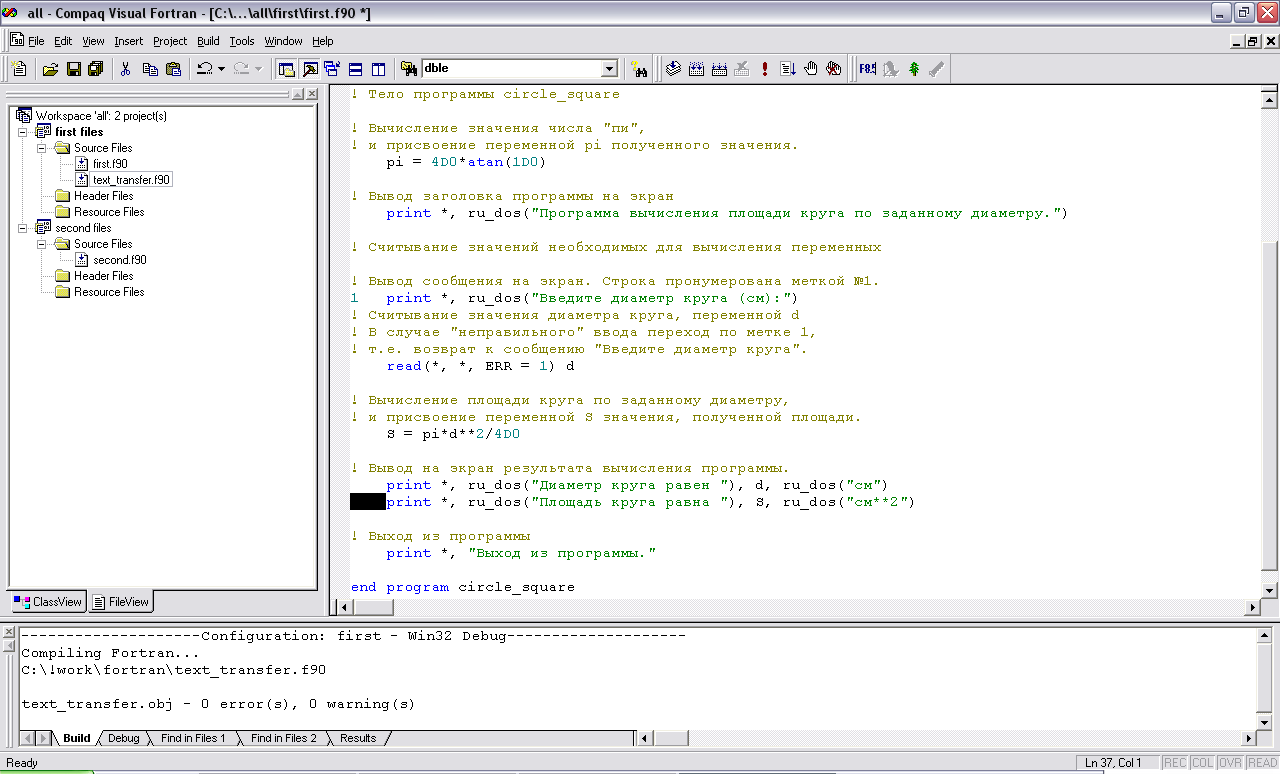Select first.f90 in the workspace tree

click(x=109, y=164)
